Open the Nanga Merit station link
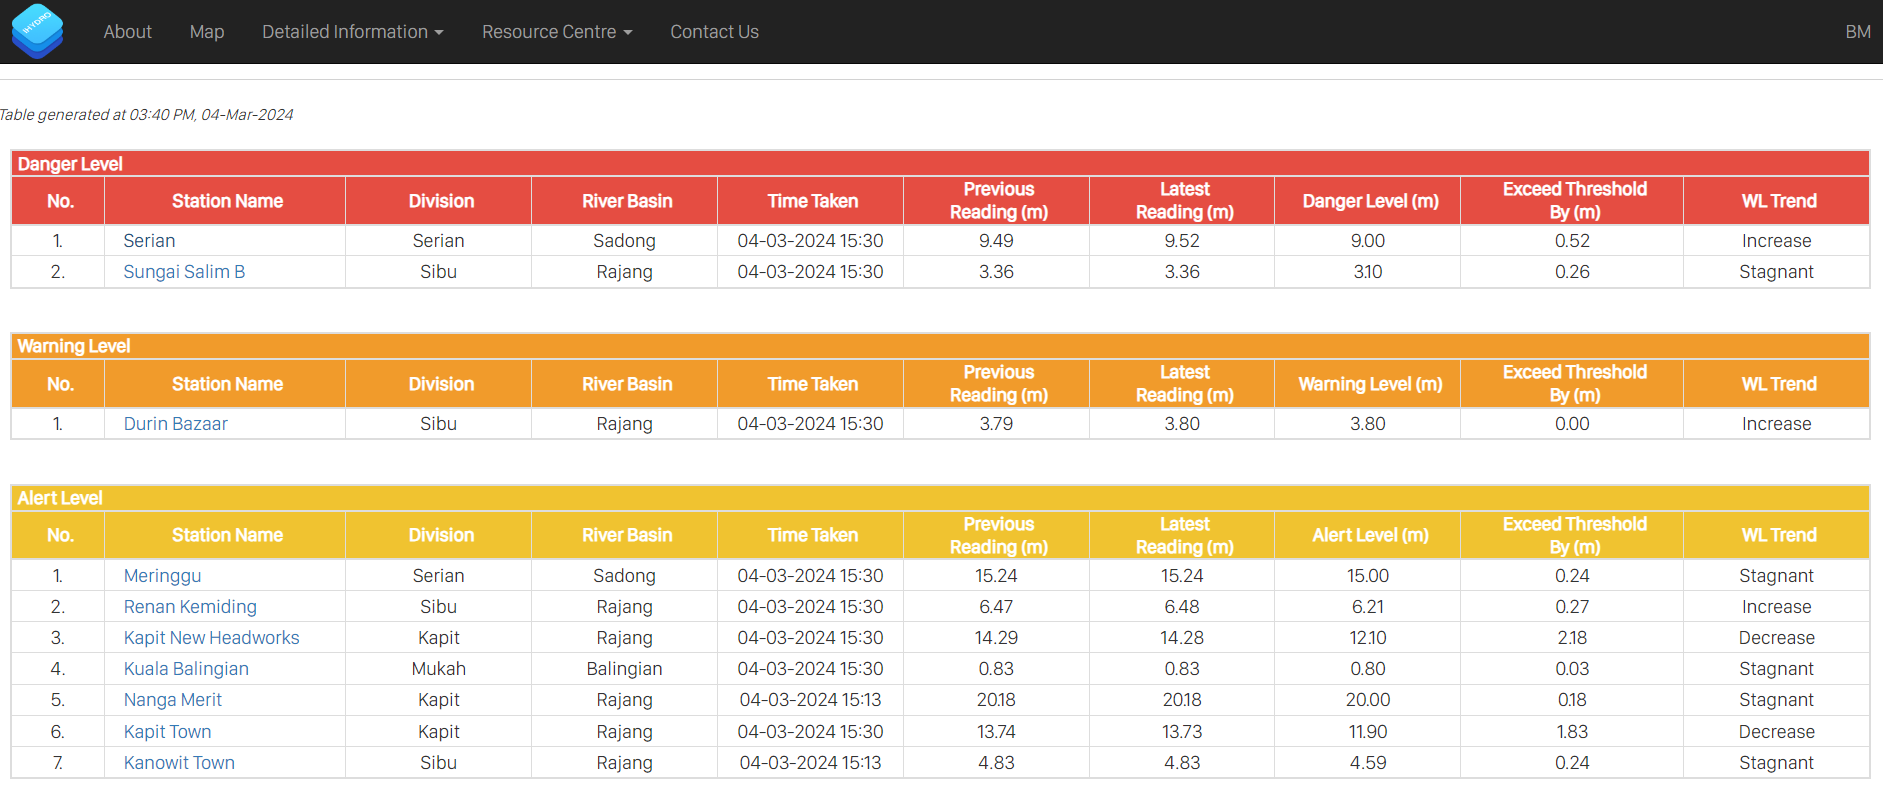The image size is (1883, 808). click(x=173, y=700)
